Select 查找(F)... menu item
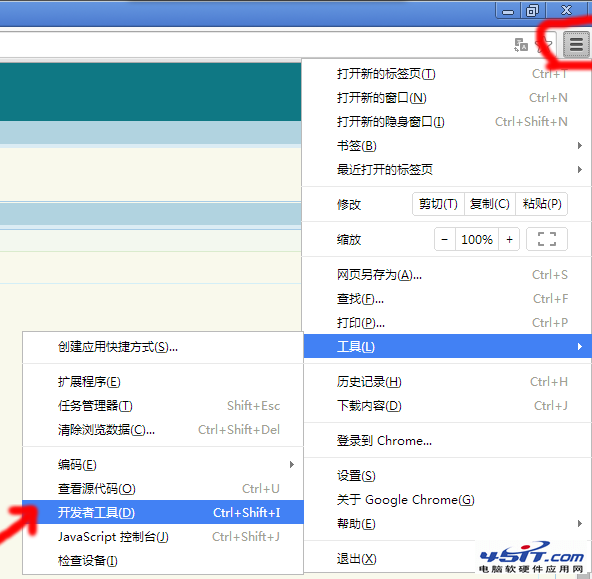This screenshot has height=579, width=592. tap(447, 299)
